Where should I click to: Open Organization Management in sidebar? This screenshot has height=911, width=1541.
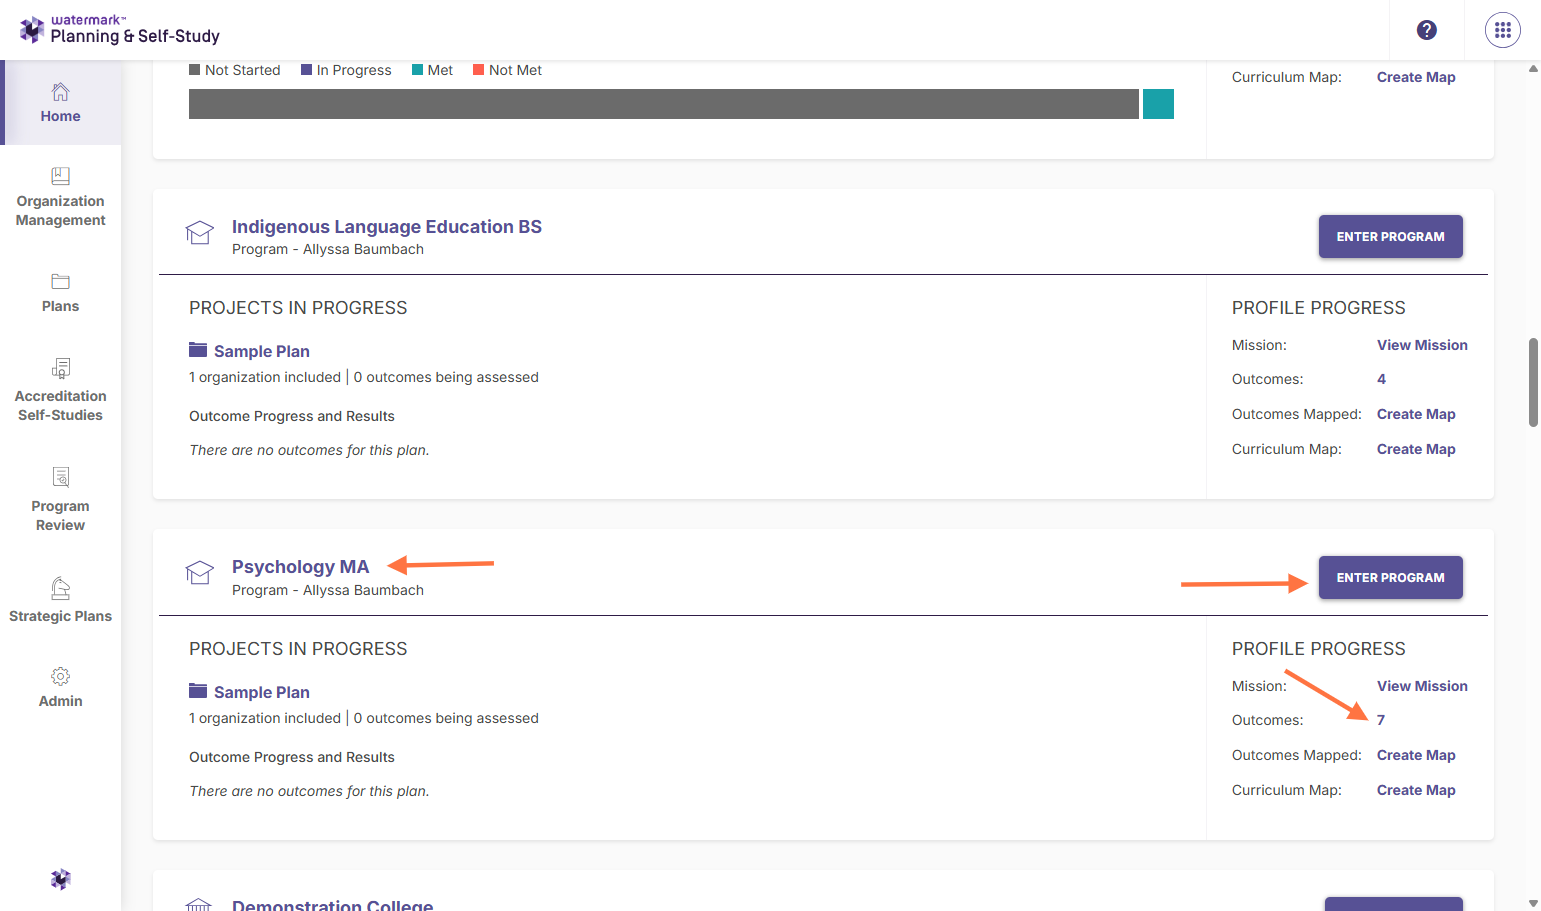point(60,197)
